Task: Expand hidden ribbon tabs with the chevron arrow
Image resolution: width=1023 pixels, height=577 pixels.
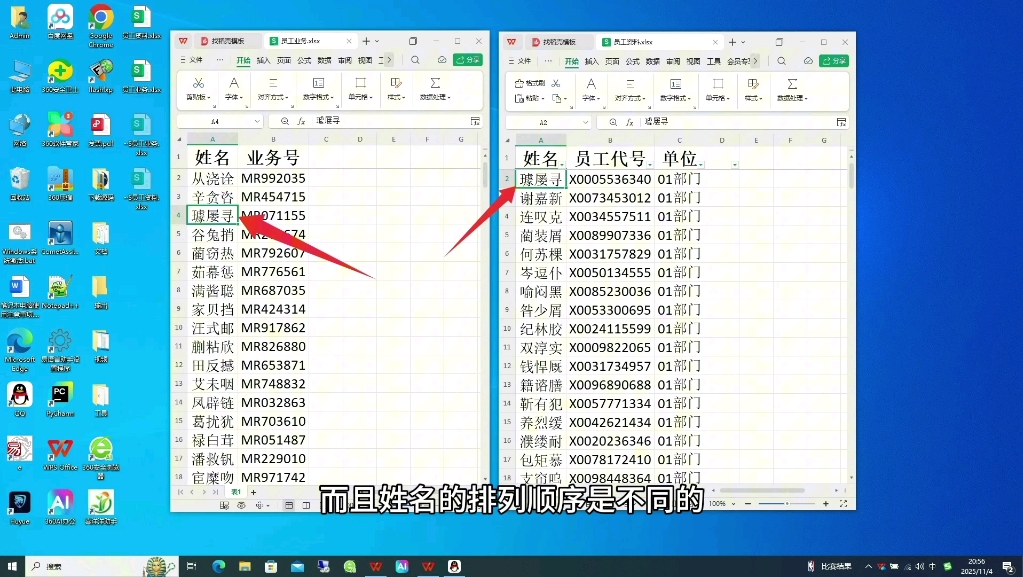Action: point(388,60)
